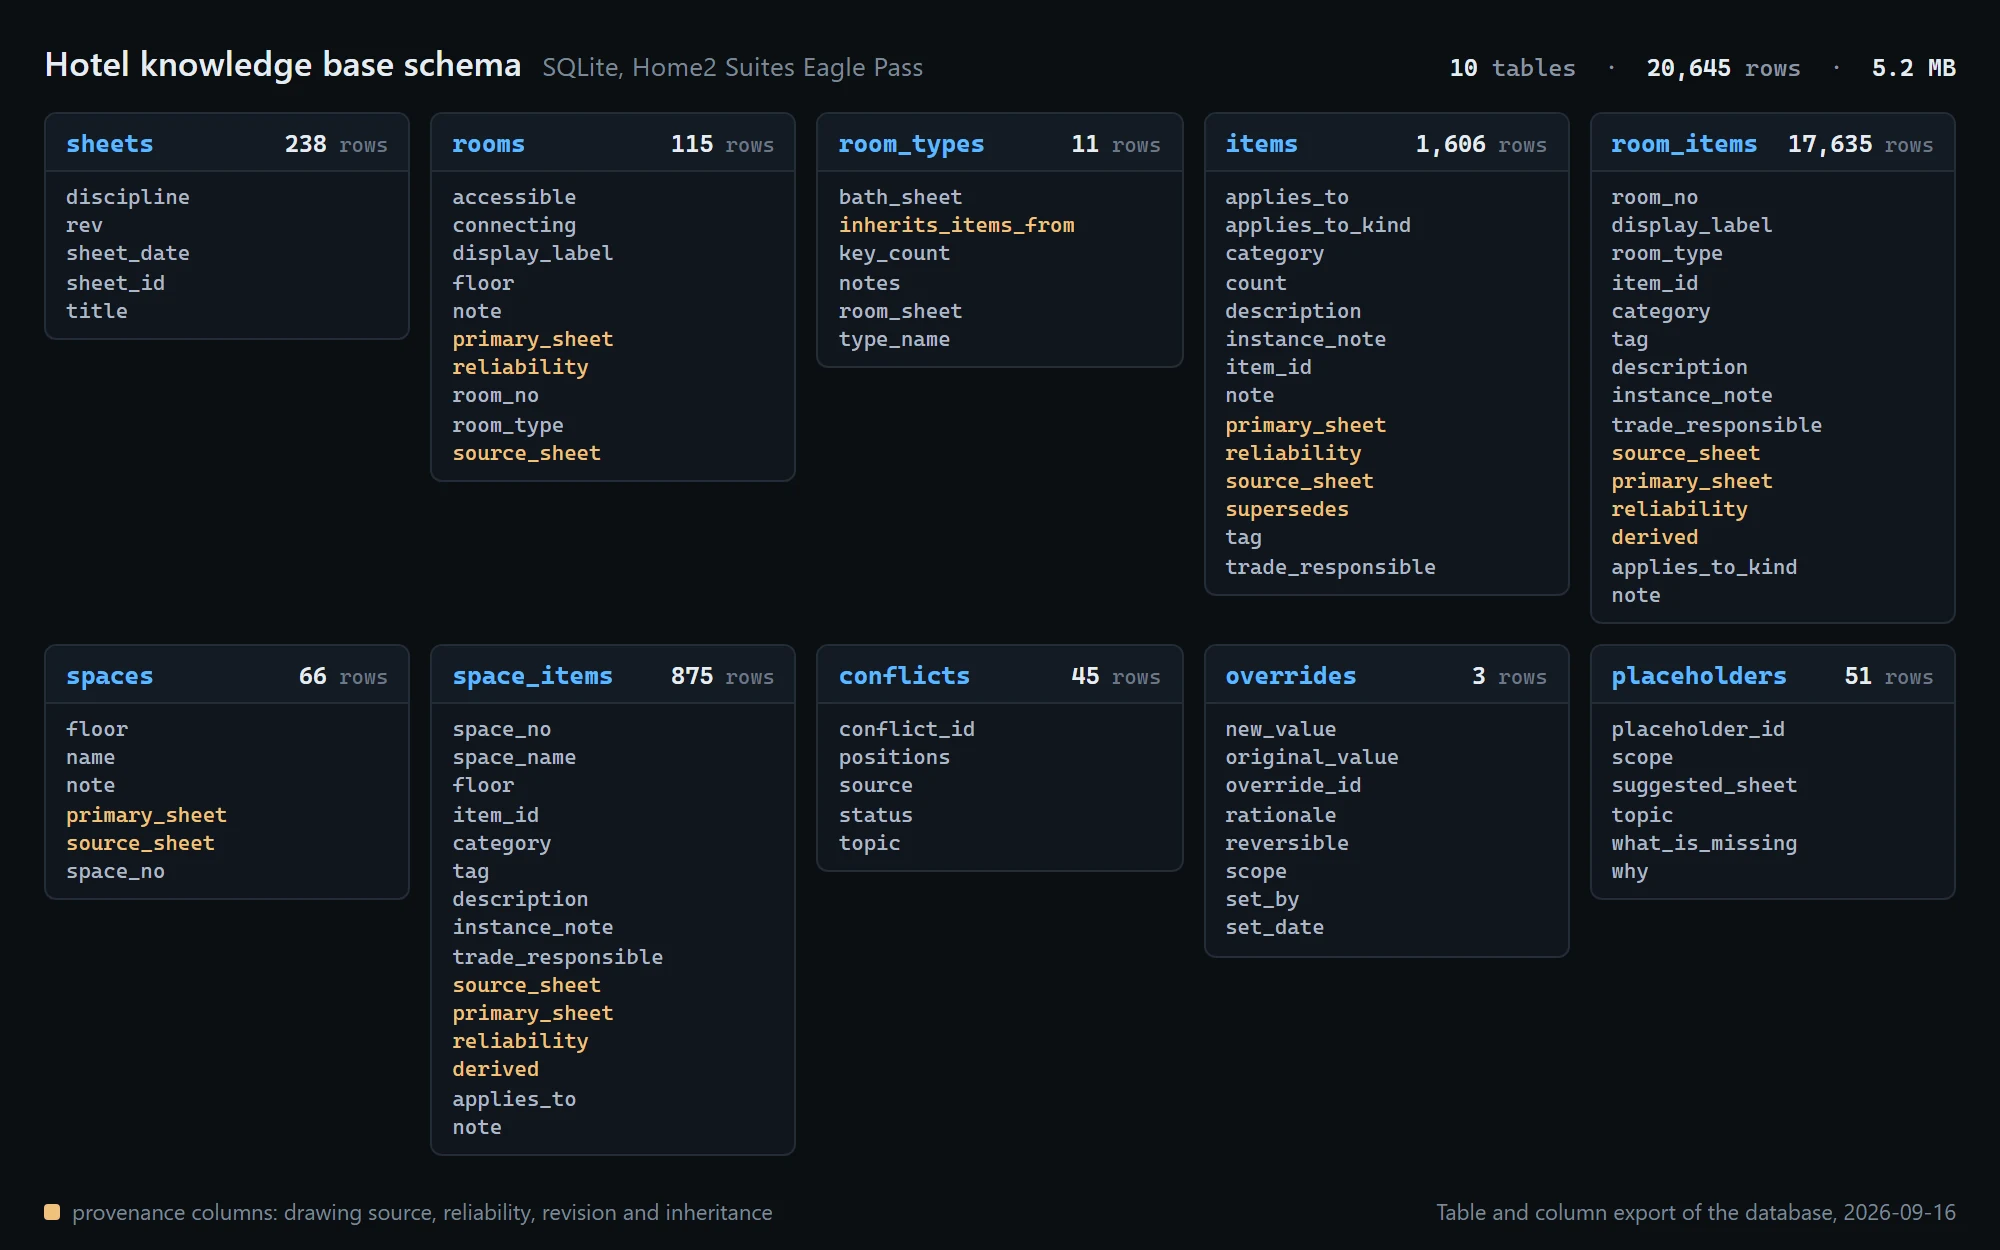Click the count column in items
The height and width of the screenshot is (1250, 2000).
pyautogui.click(x=1256, y=283)
